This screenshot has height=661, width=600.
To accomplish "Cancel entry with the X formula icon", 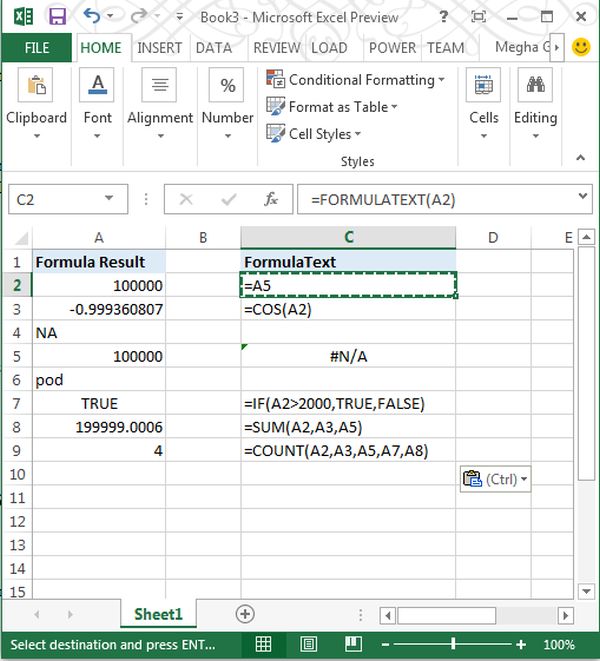I will 186,199.
